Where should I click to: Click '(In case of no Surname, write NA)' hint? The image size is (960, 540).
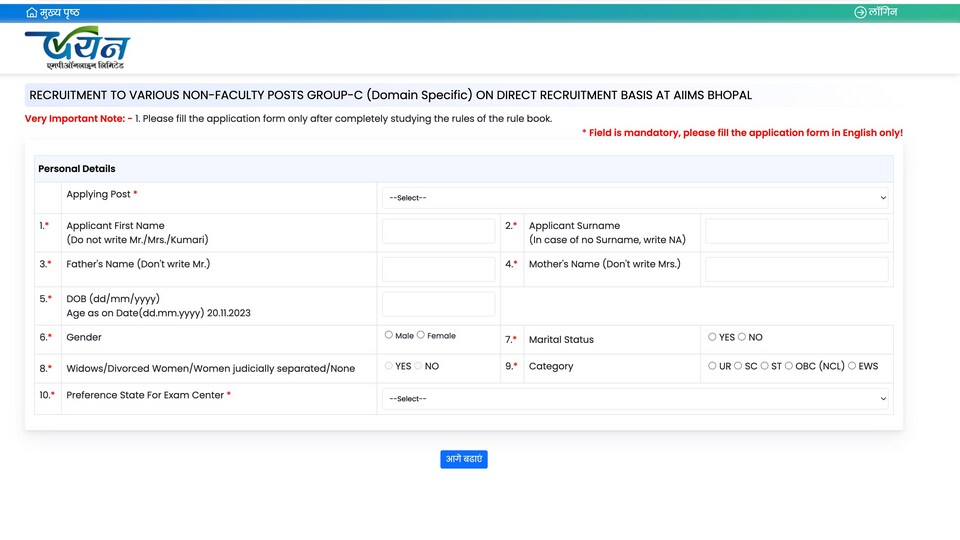tap(607, 240)
